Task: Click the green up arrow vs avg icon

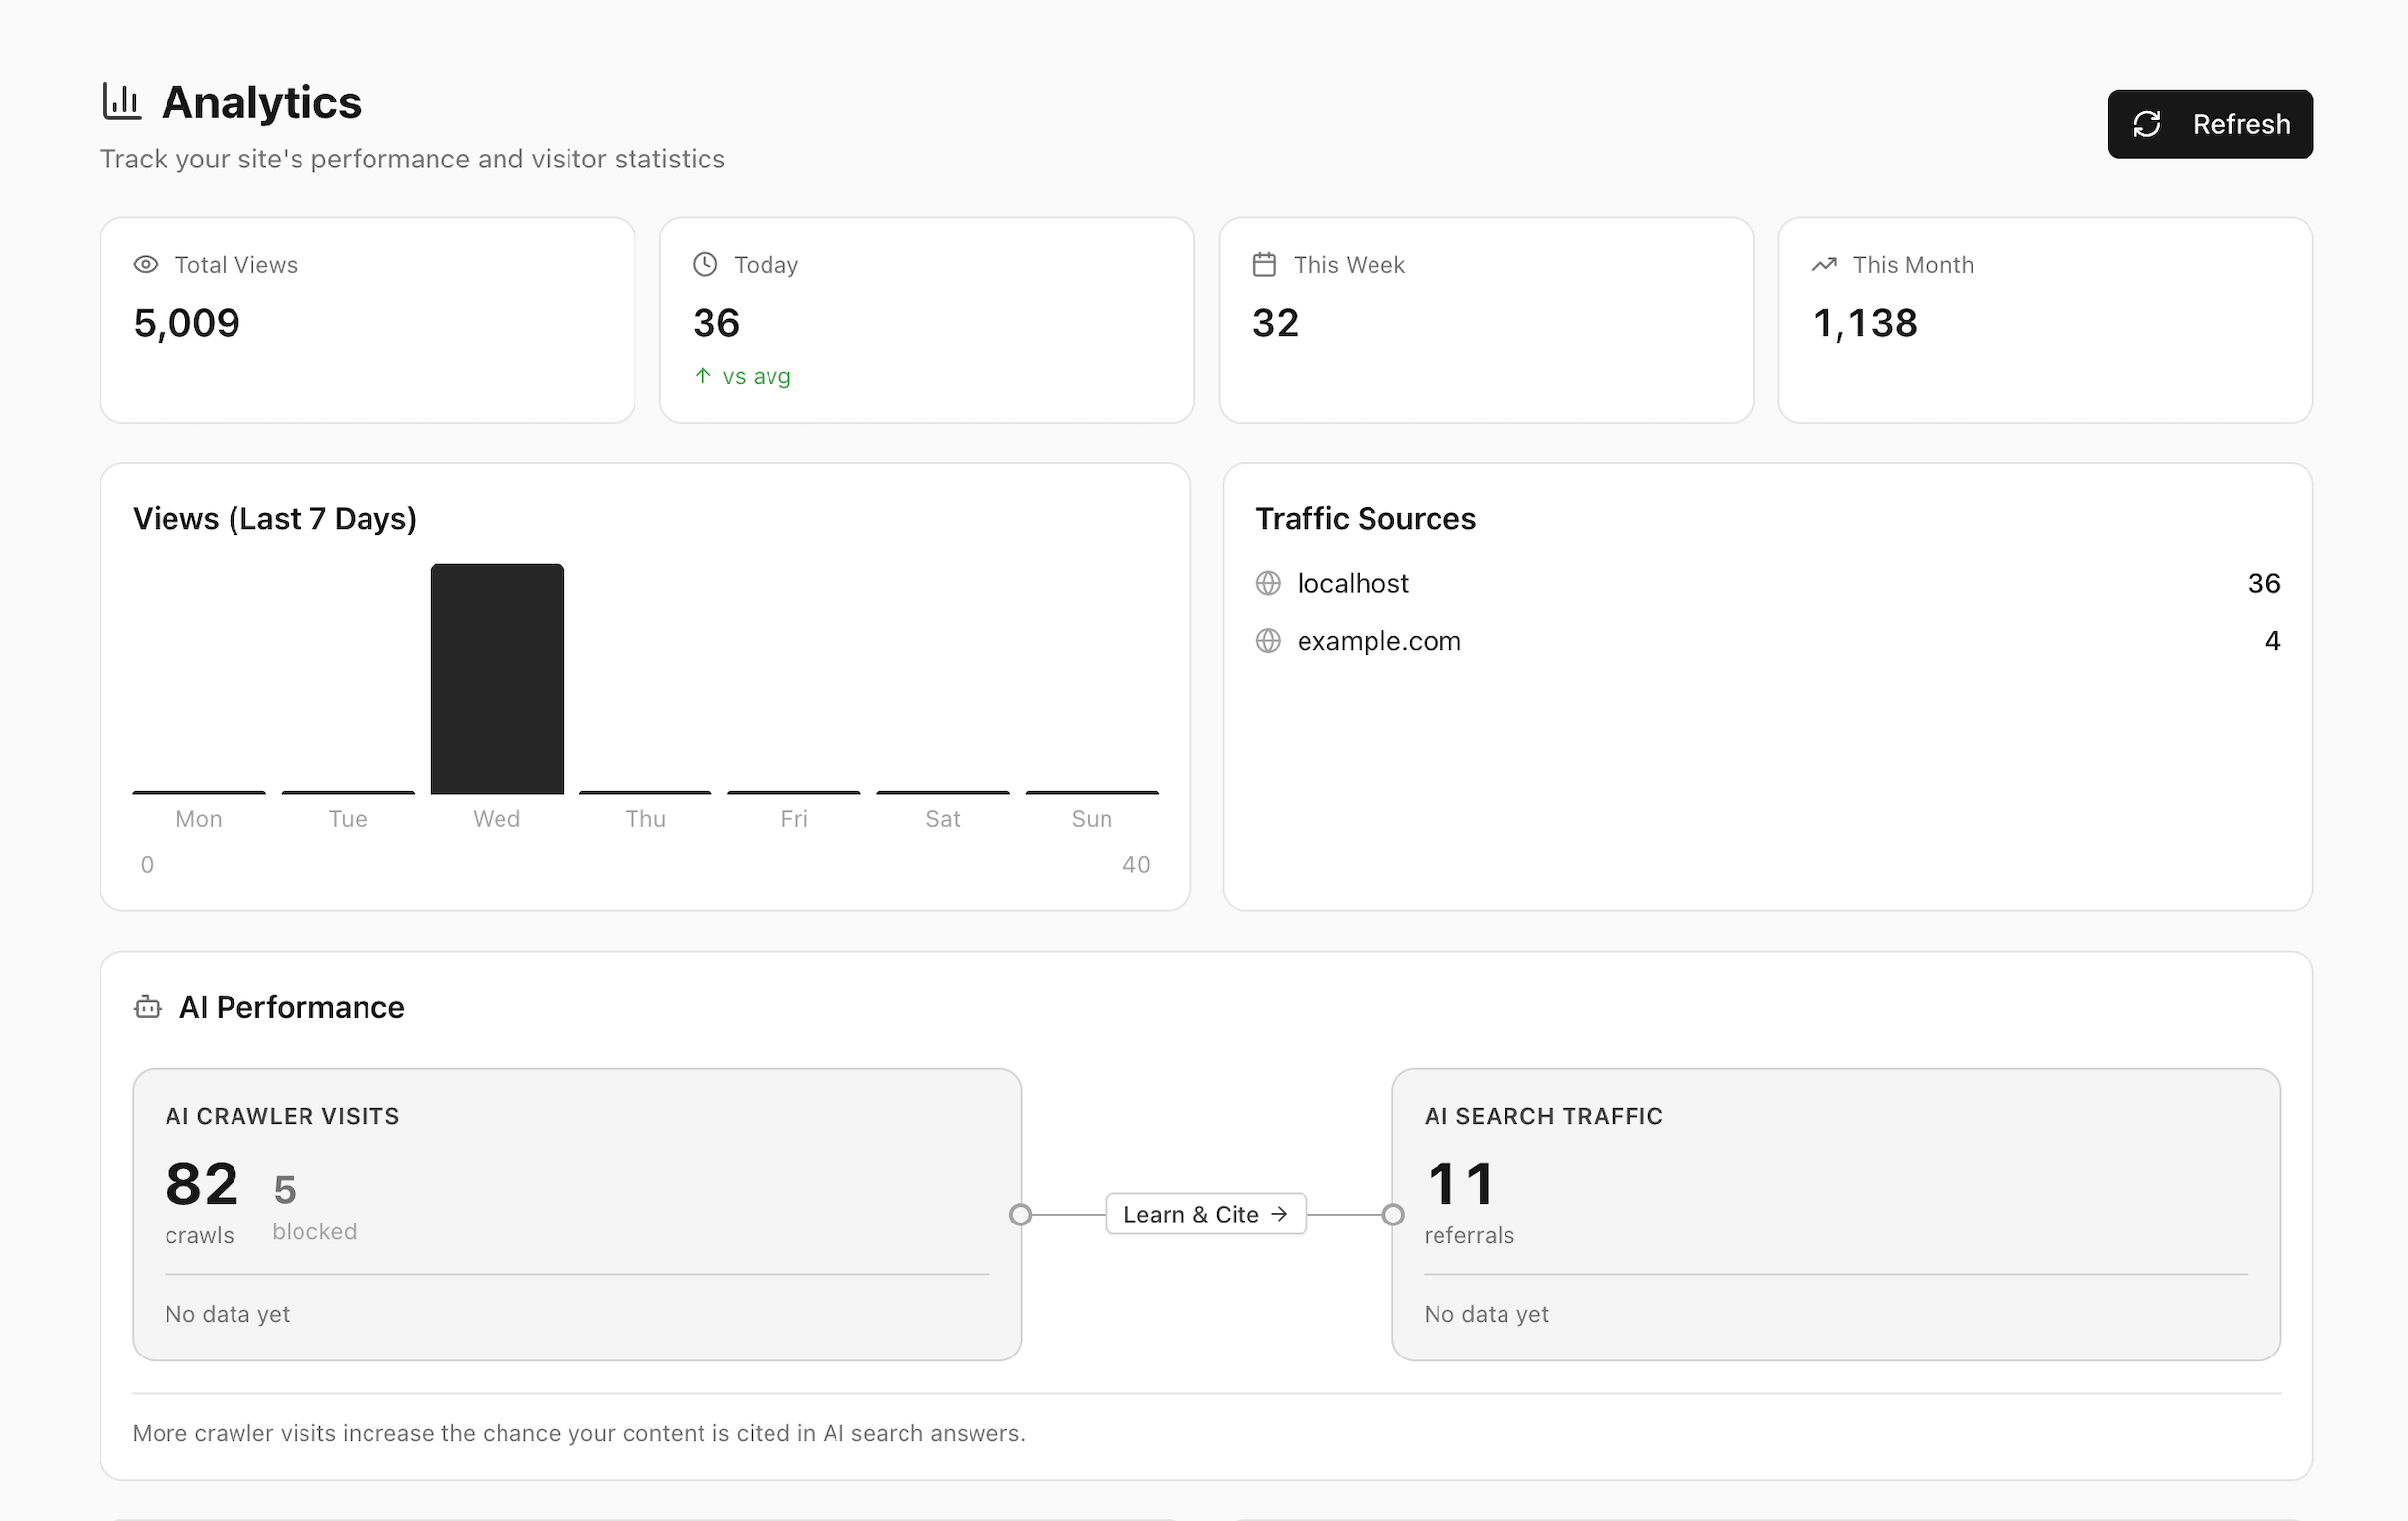Action: tap(703, 376)
